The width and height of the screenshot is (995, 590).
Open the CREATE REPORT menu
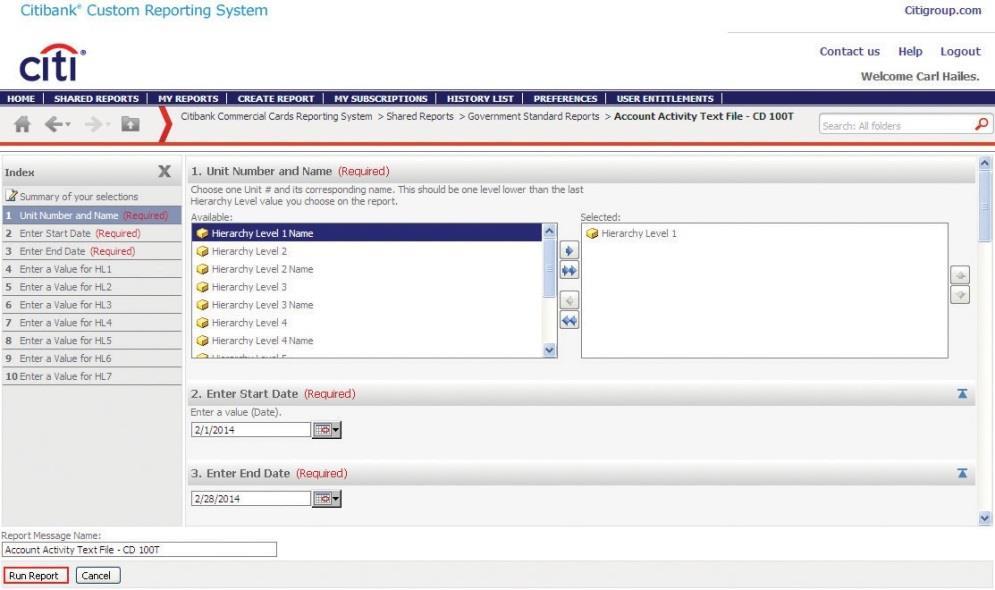[275, 98]
